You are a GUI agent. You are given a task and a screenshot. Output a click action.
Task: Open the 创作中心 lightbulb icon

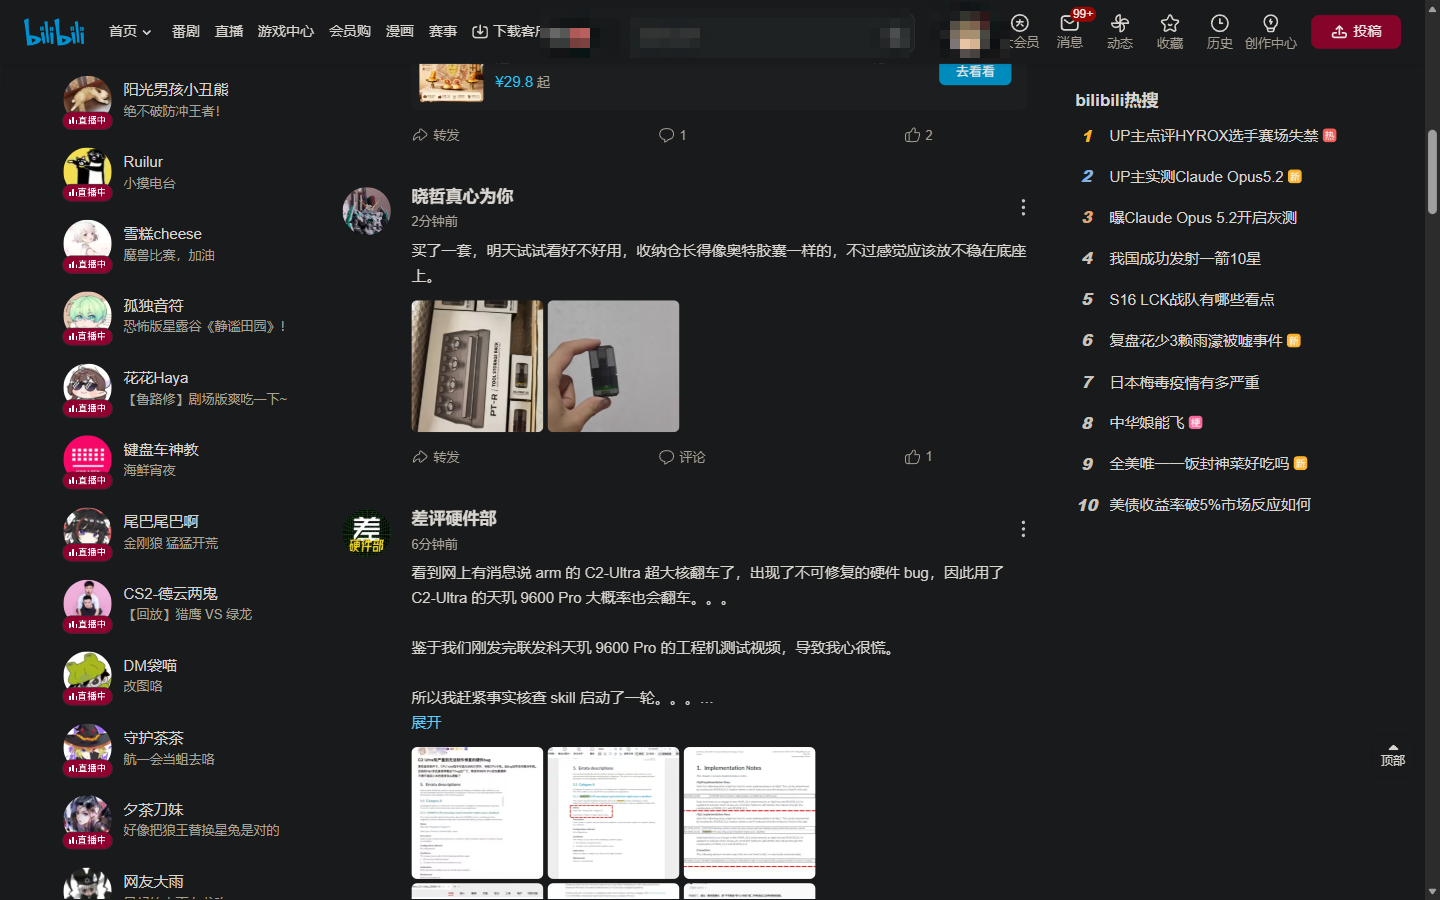tap(1271, 23)
